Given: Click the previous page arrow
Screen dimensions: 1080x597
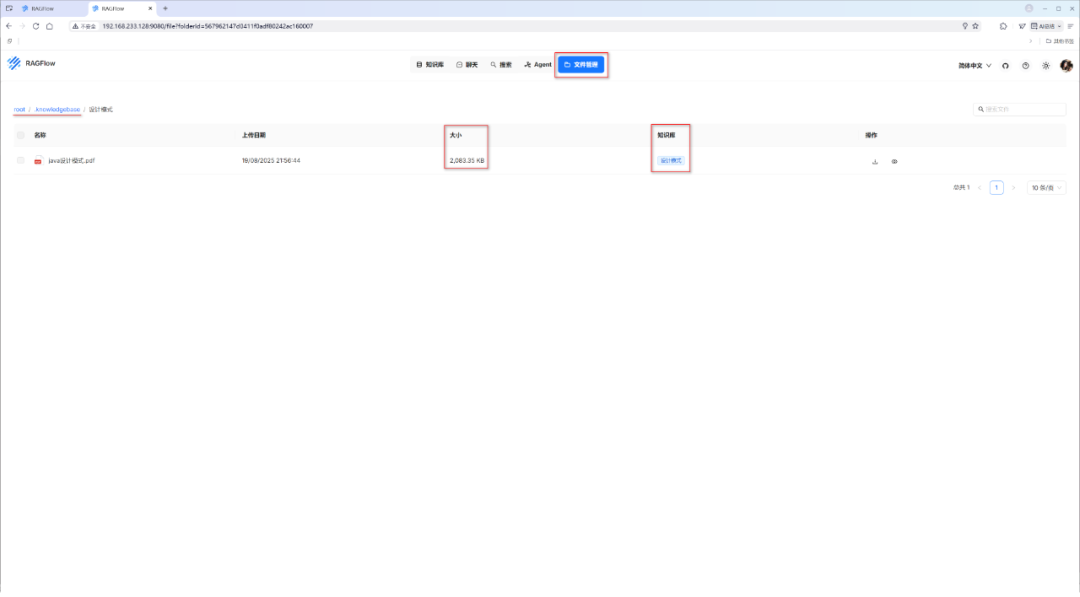Looking at the screenshot, I should 979,187.
